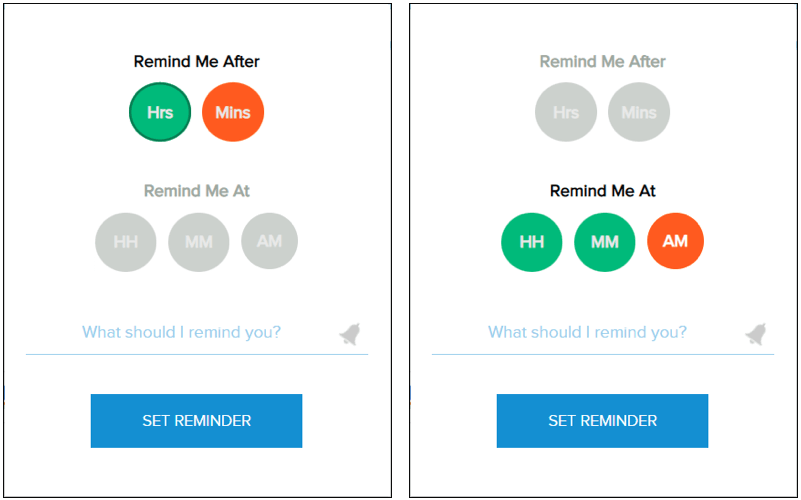Select the greyed-out HH circle
Screen dimensions: 801x500
coord(126,241)
